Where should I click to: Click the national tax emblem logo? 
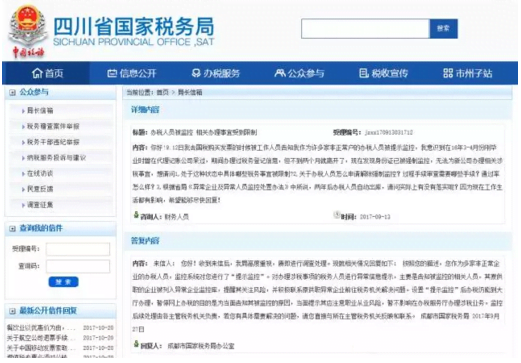point(28,30)
